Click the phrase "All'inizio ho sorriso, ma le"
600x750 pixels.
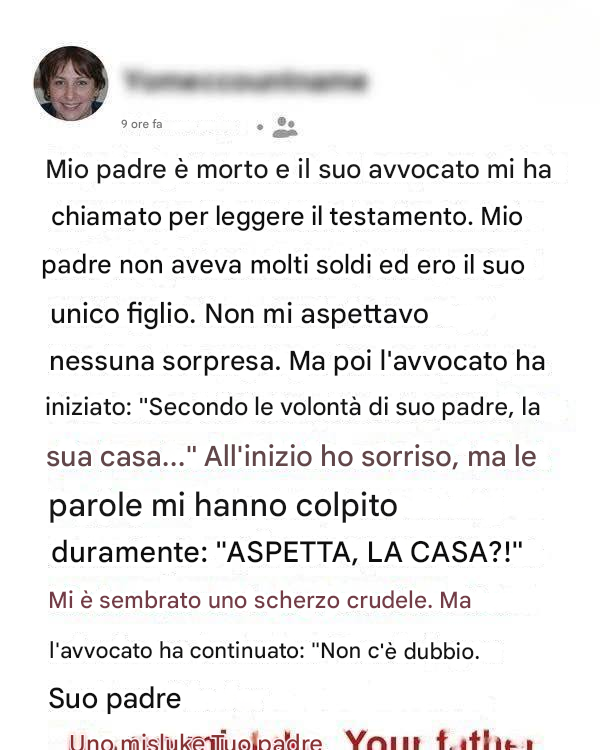[x=370, y=456]
